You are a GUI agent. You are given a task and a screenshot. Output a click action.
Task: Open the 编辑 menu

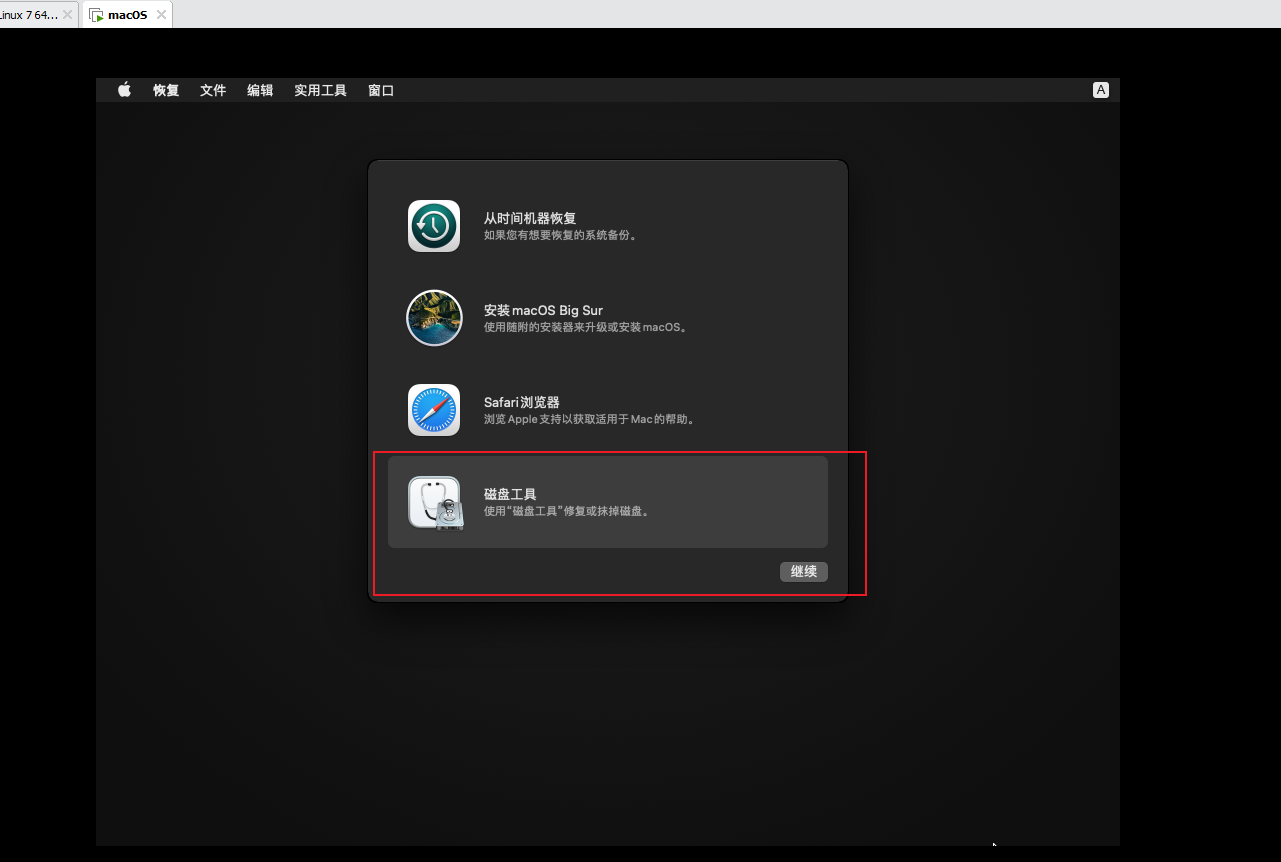[x=260, y=90]
